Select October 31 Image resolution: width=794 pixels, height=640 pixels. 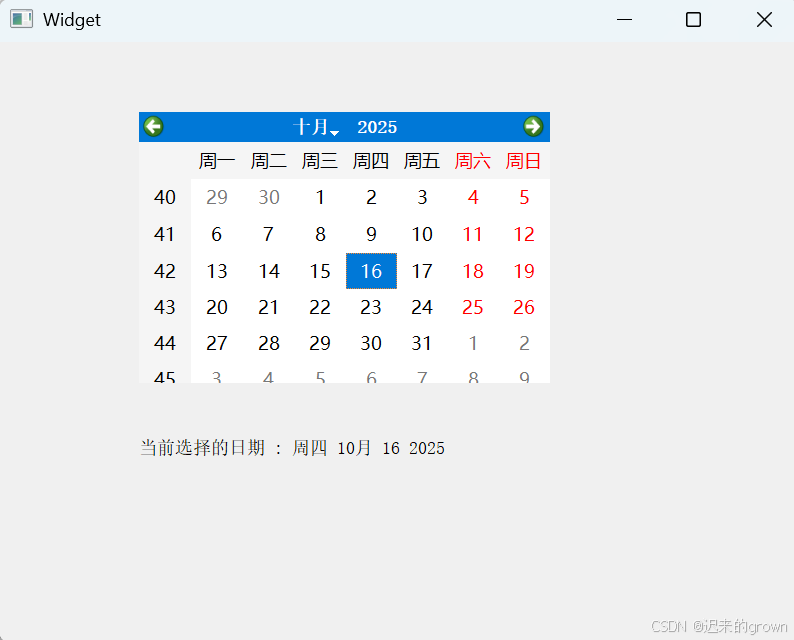(422, 343)
